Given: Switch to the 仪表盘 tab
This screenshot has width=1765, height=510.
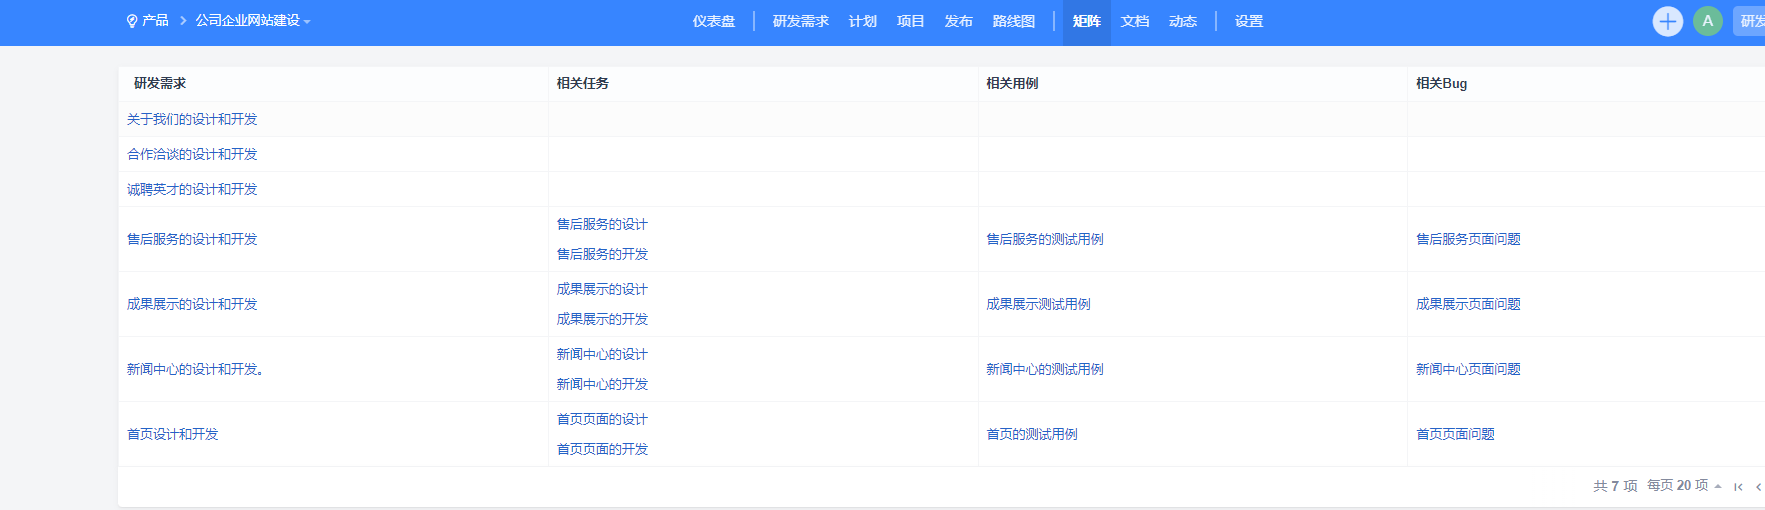Looking at the screenshot, I should pyautogui.click(x=714, y=21).
